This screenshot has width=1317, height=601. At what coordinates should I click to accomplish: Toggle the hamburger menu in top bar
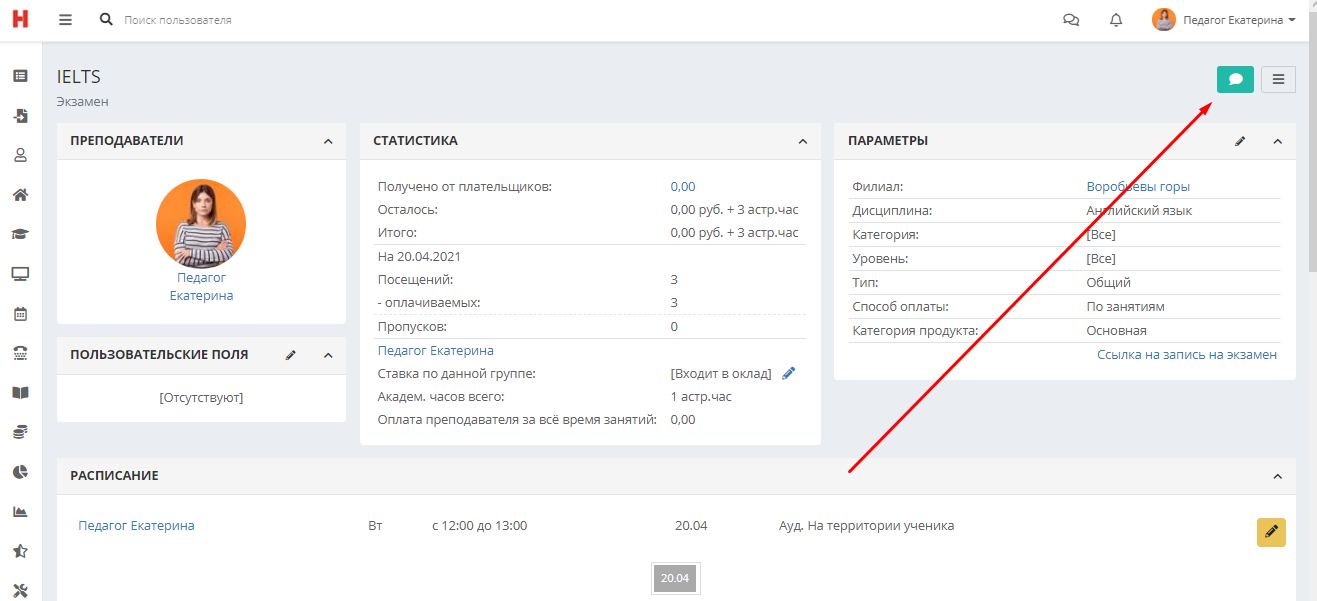(66, 20)
